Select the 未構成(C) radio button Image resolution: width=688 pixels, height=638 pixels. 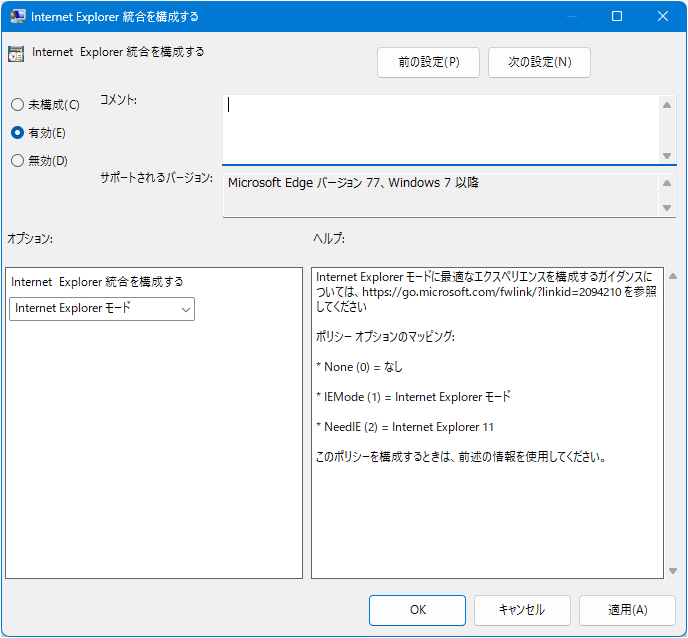click(x=17, y=105)
